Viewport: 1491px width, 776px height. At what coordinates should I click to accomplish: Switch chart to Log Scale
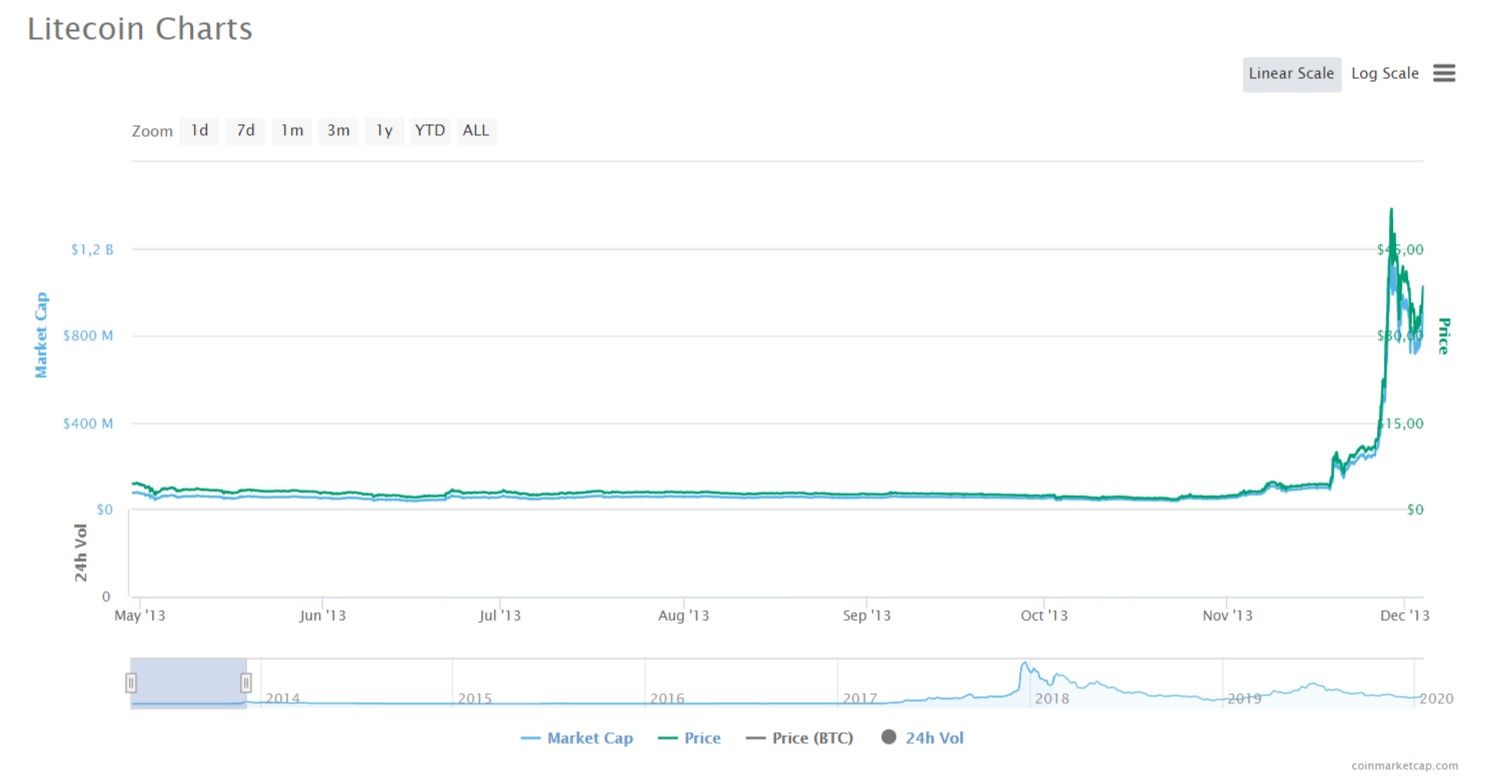(1384, 74)
